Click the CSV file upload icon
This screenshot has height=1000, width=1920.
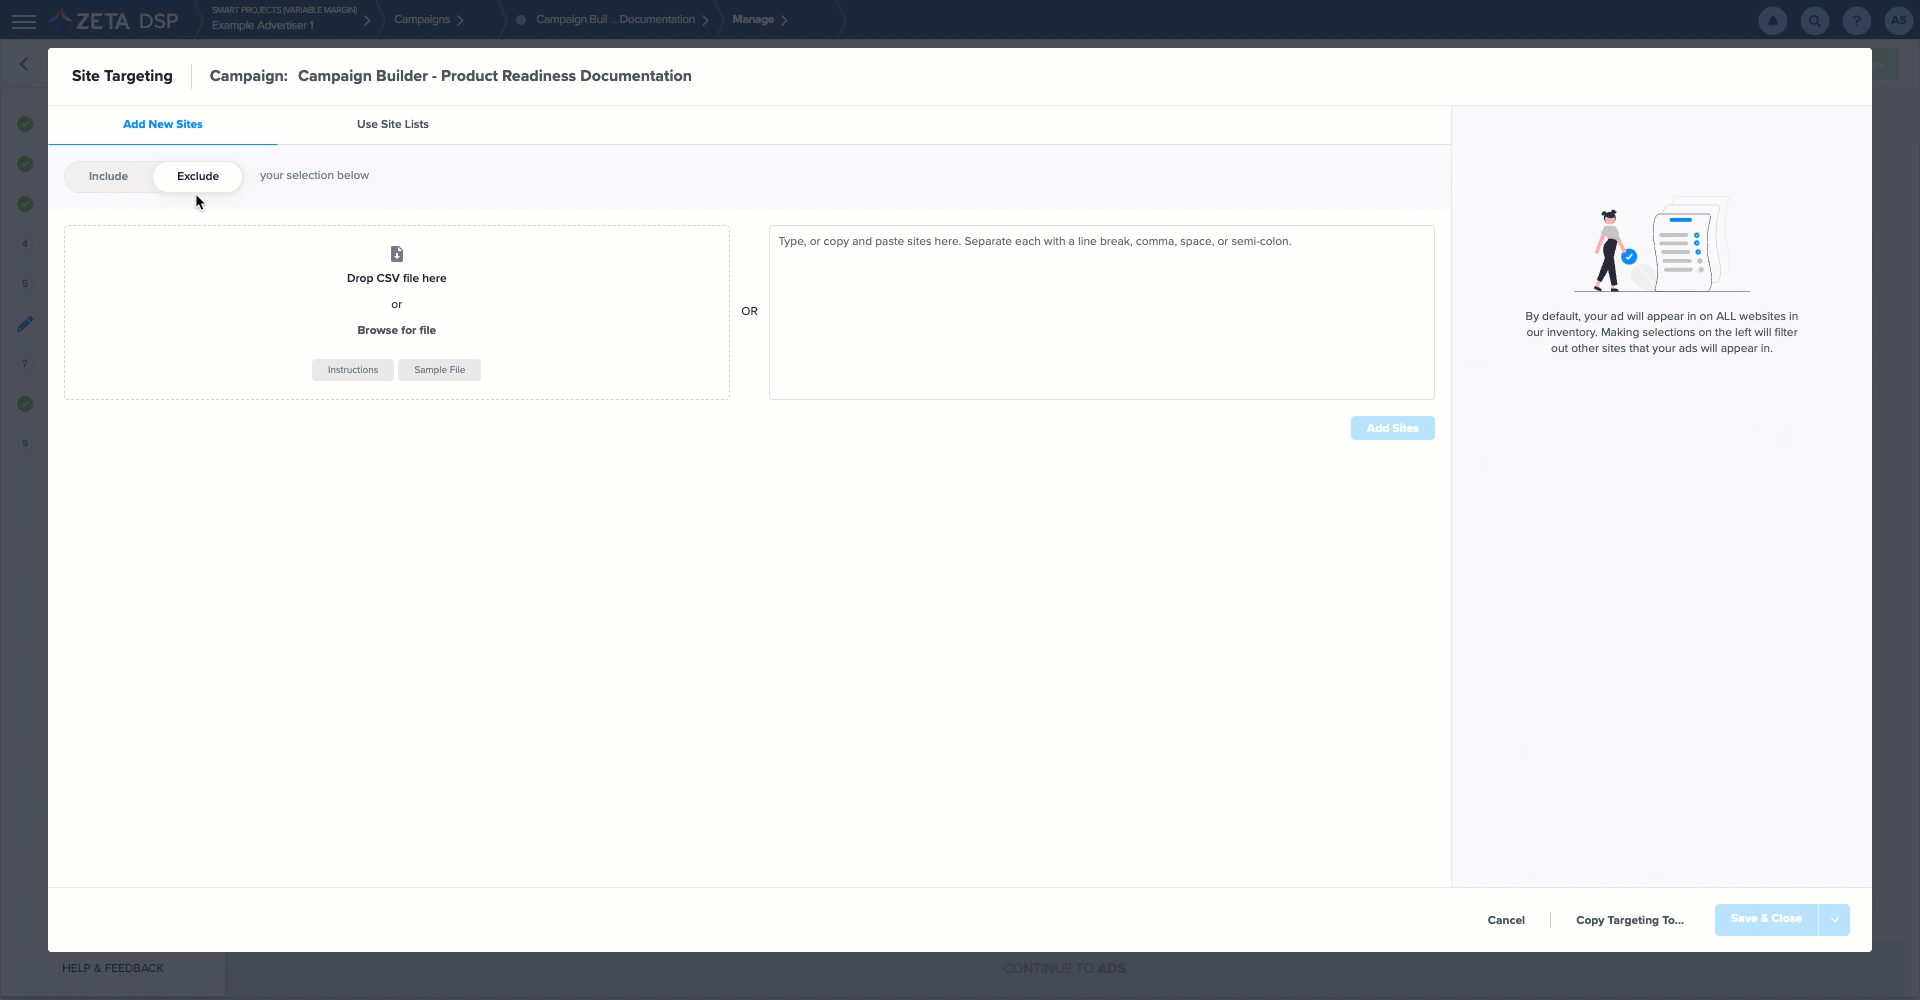pos(397,254)
